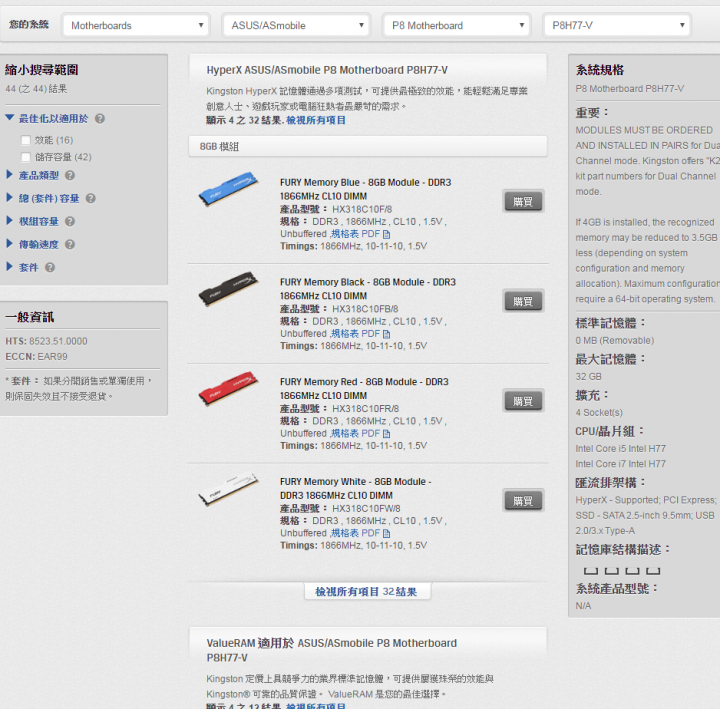Viewport: 720px width, 709px height.
Task: Open the P8H77-V model dropdown
Action: 617,25
